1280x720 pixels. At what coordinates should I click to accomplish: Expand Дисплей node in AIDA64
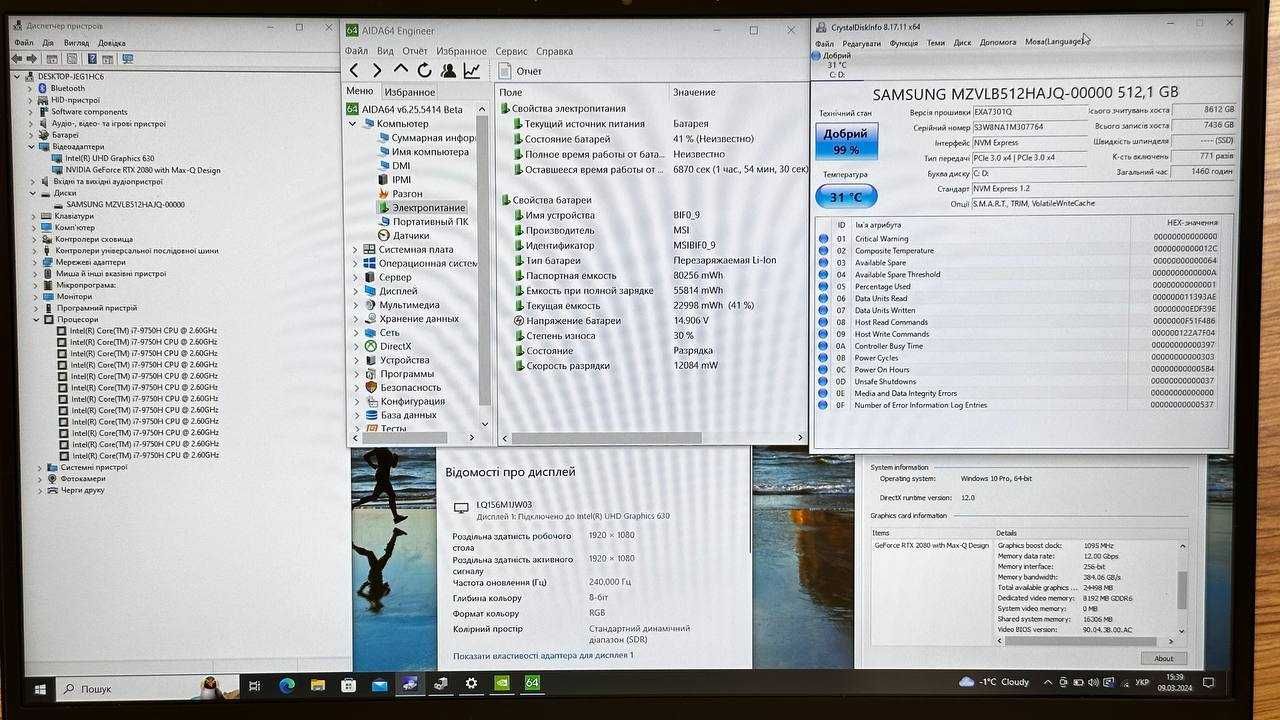(x=354, y=291)
